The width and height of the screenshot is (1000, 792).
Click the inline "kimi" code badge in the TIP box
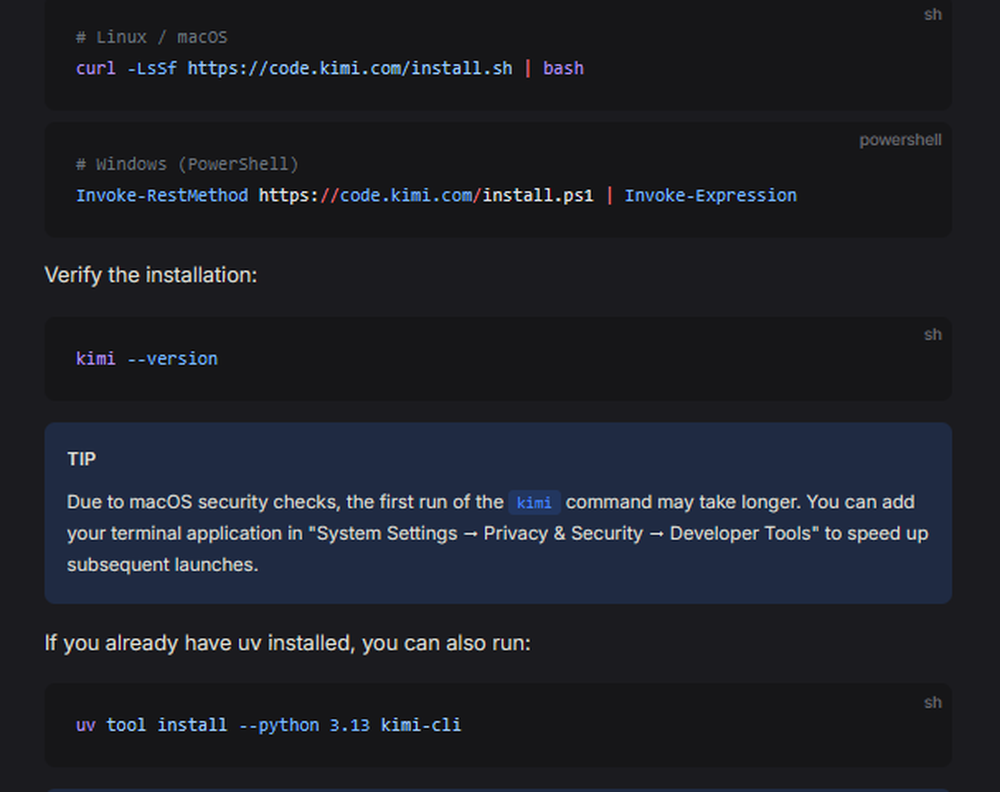[534, 503]
